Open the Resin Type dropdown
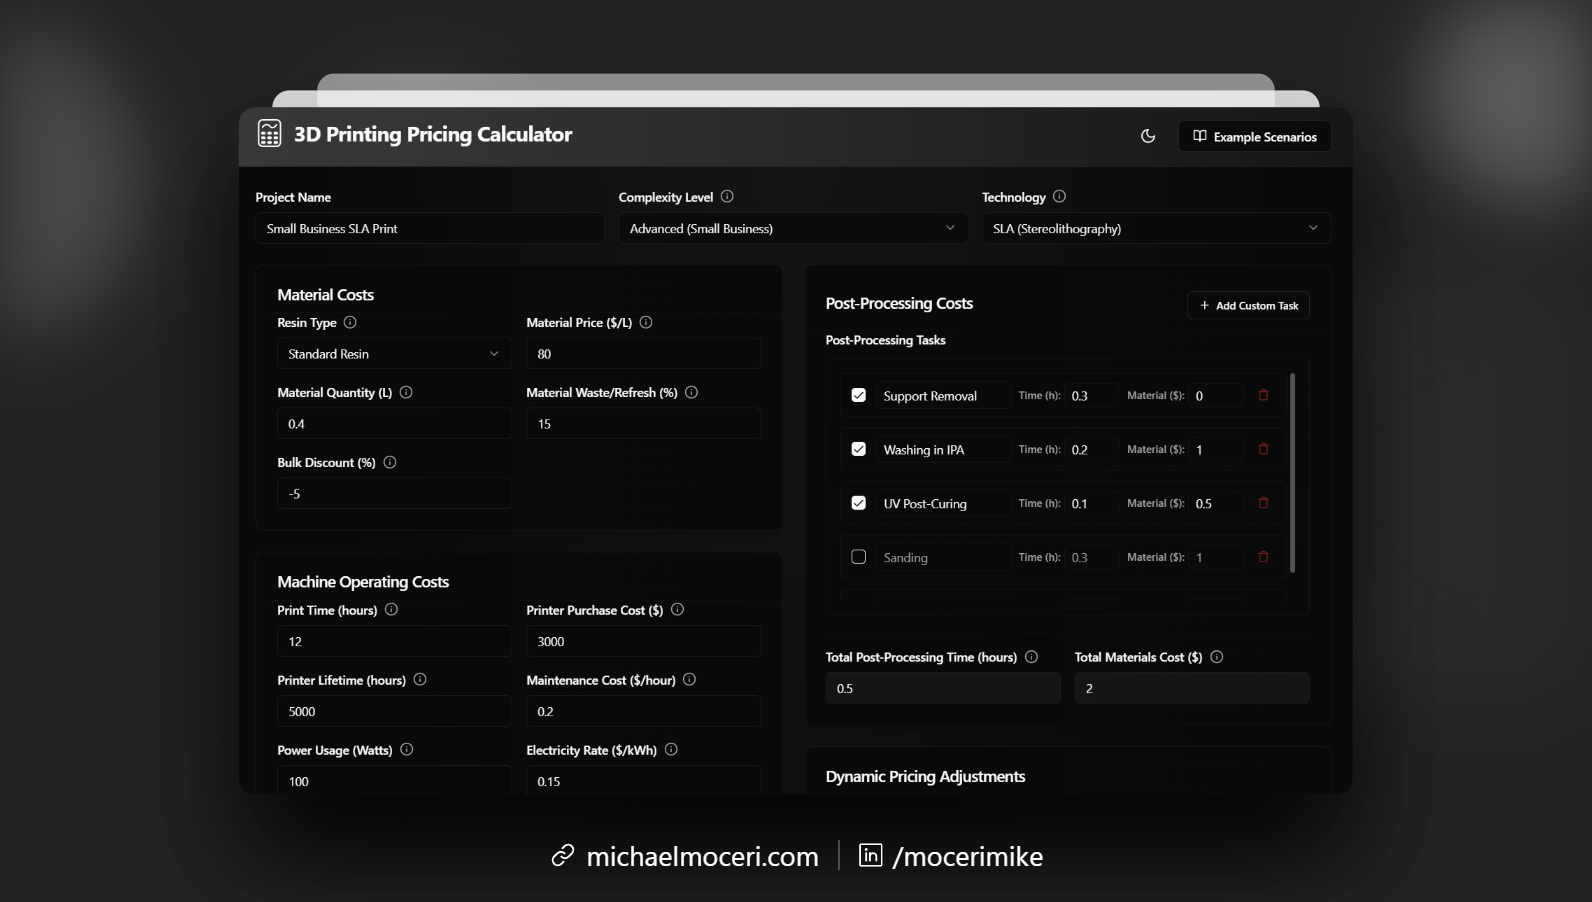The image size is (1592, 902). (393, 354)
